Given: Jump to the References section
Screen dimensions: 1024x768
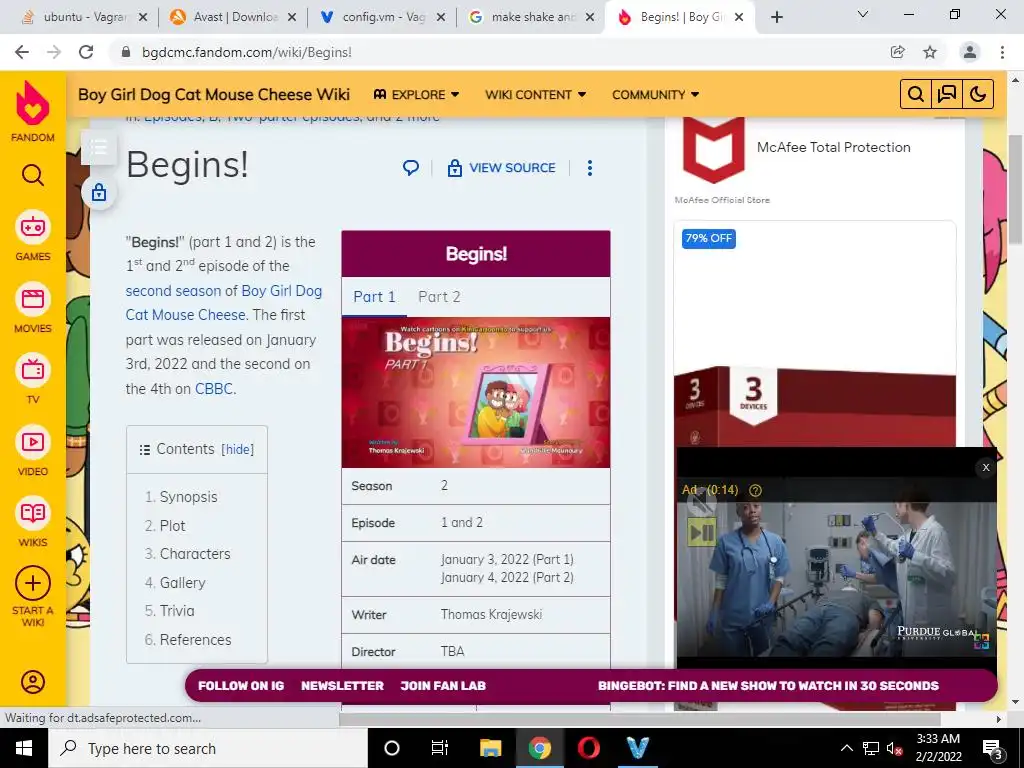Looking at the screenshot, I should click(x=195, y=639).
